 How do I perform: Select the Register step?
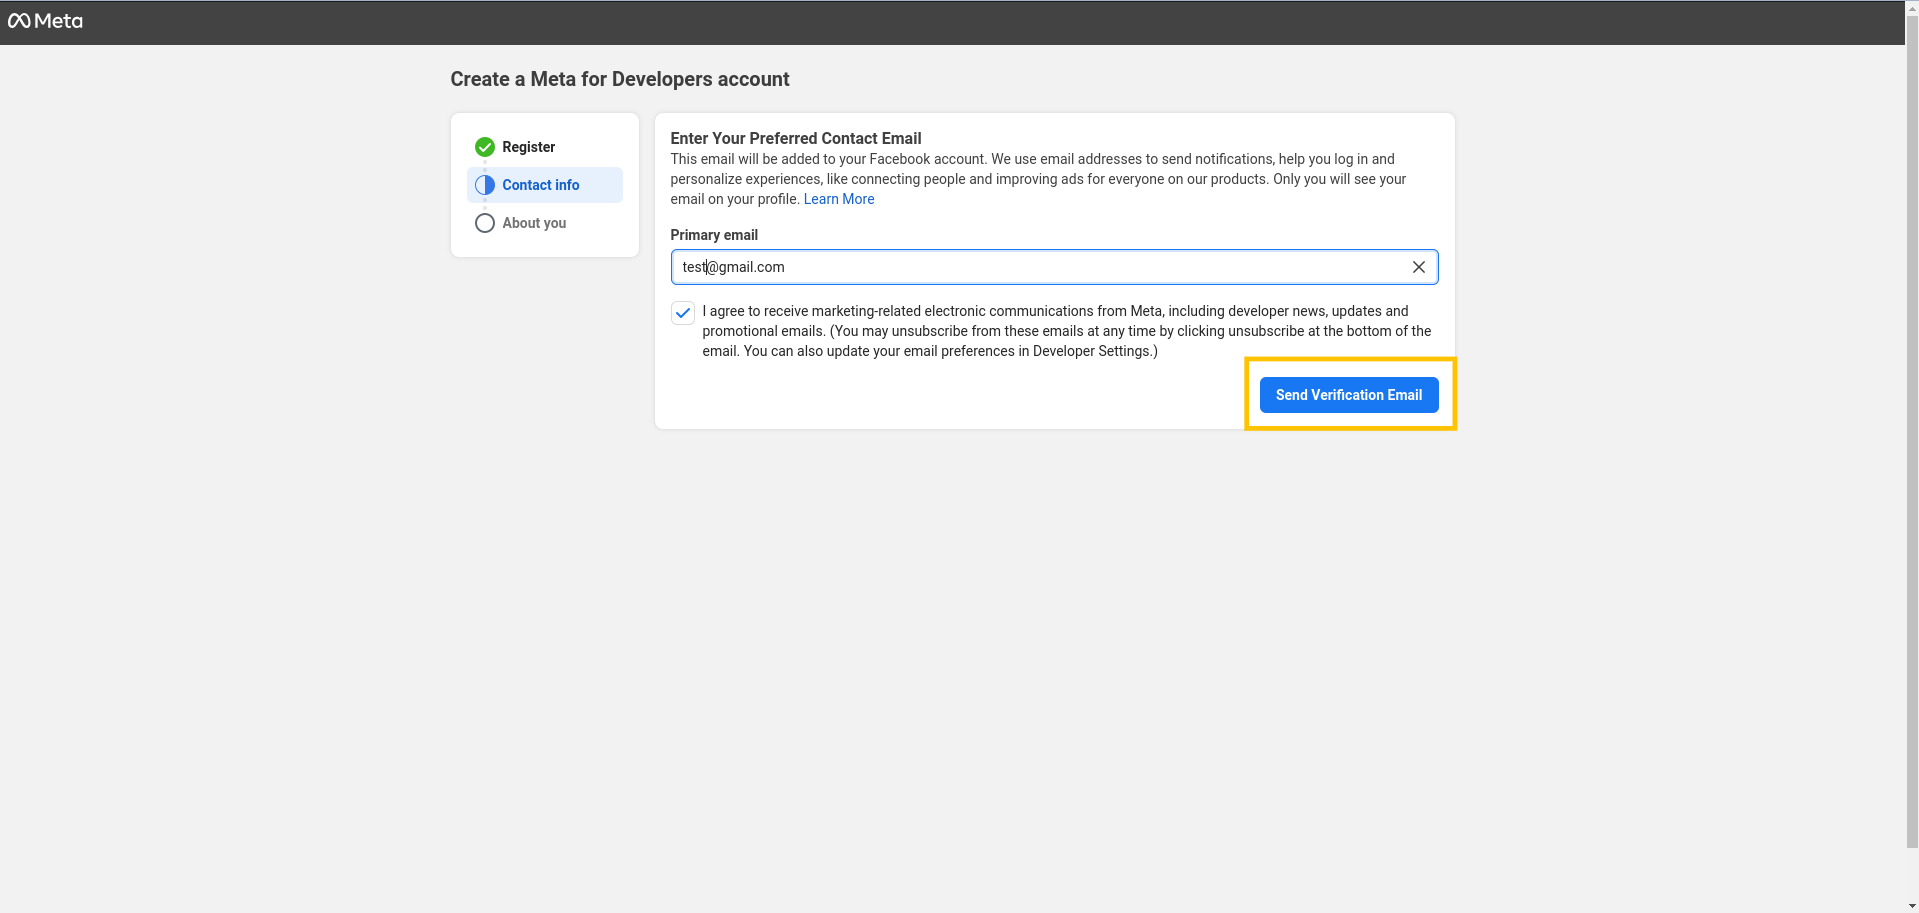click(x=545, y=147)
